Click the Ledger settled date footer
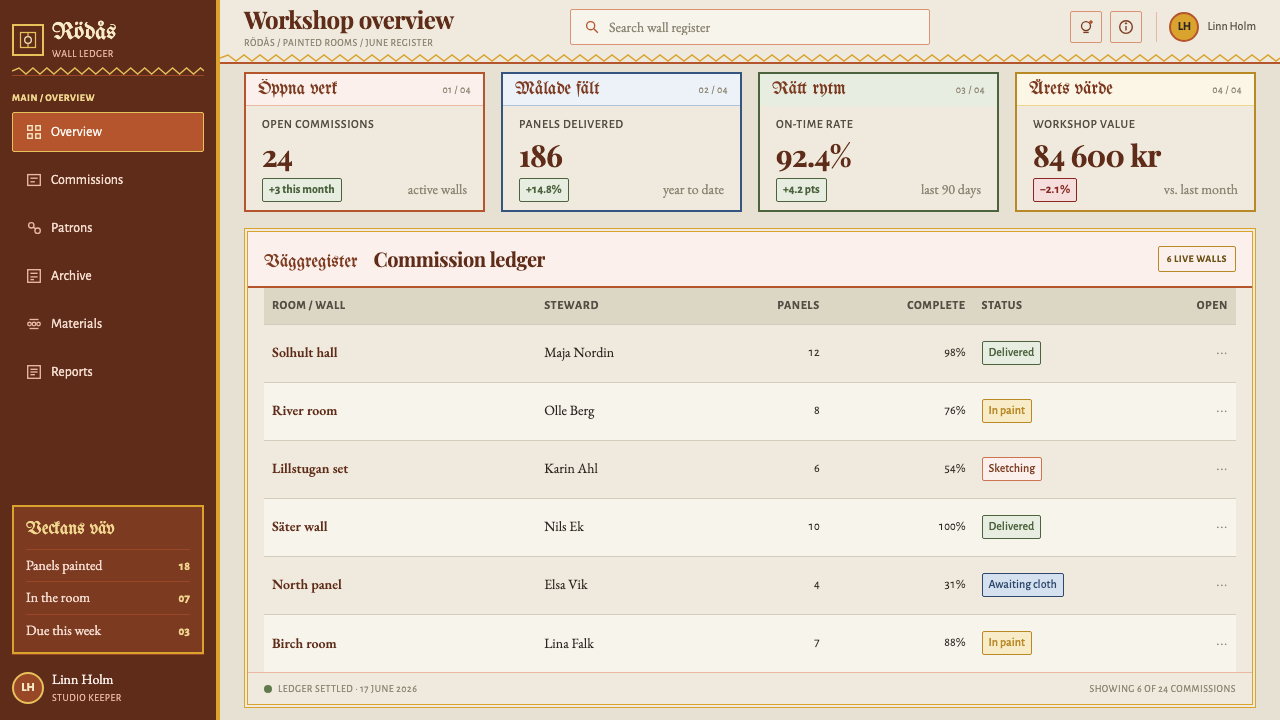The width and height of the screenshot is (1280, 720). pyautogui.click(x=340, y=689)
